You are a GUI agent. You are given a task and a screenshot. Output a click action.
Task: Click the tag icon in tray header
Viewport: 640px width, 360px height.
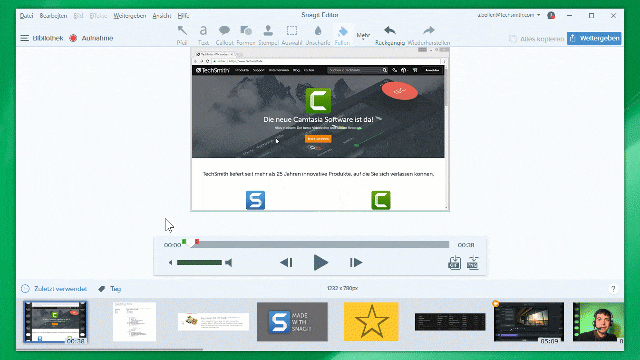(x=102, y=289)
